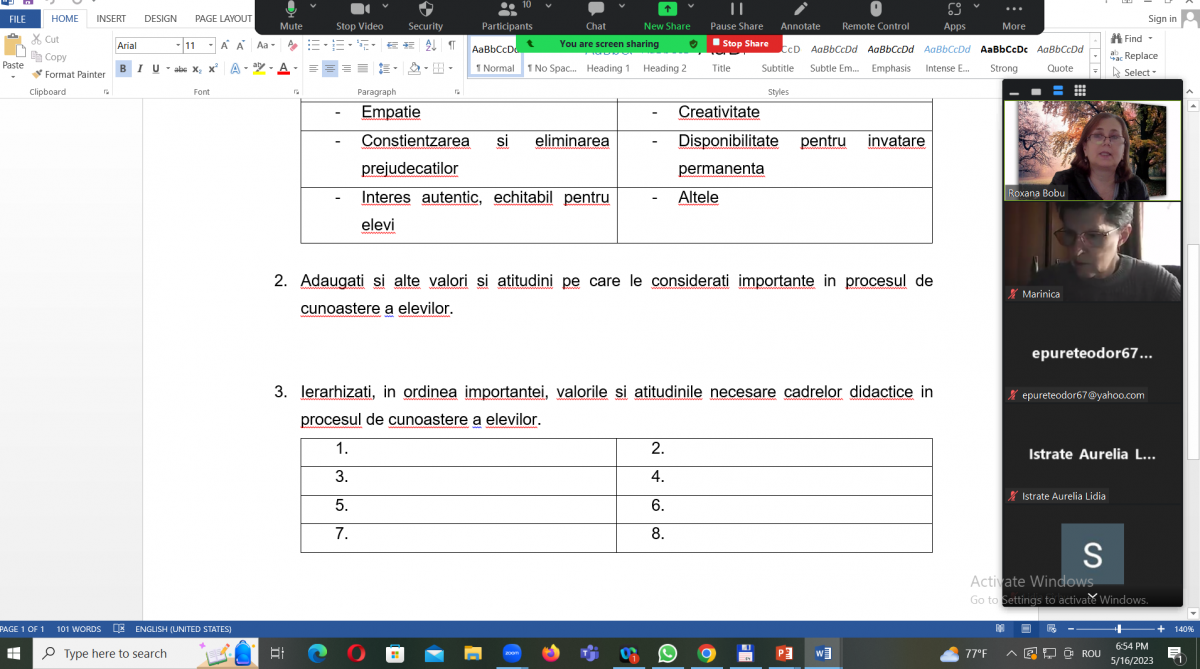Justify the paragraph text
Image resolution: width=1200 pixels, height=669 pixels.
click(x=361, y=69)
